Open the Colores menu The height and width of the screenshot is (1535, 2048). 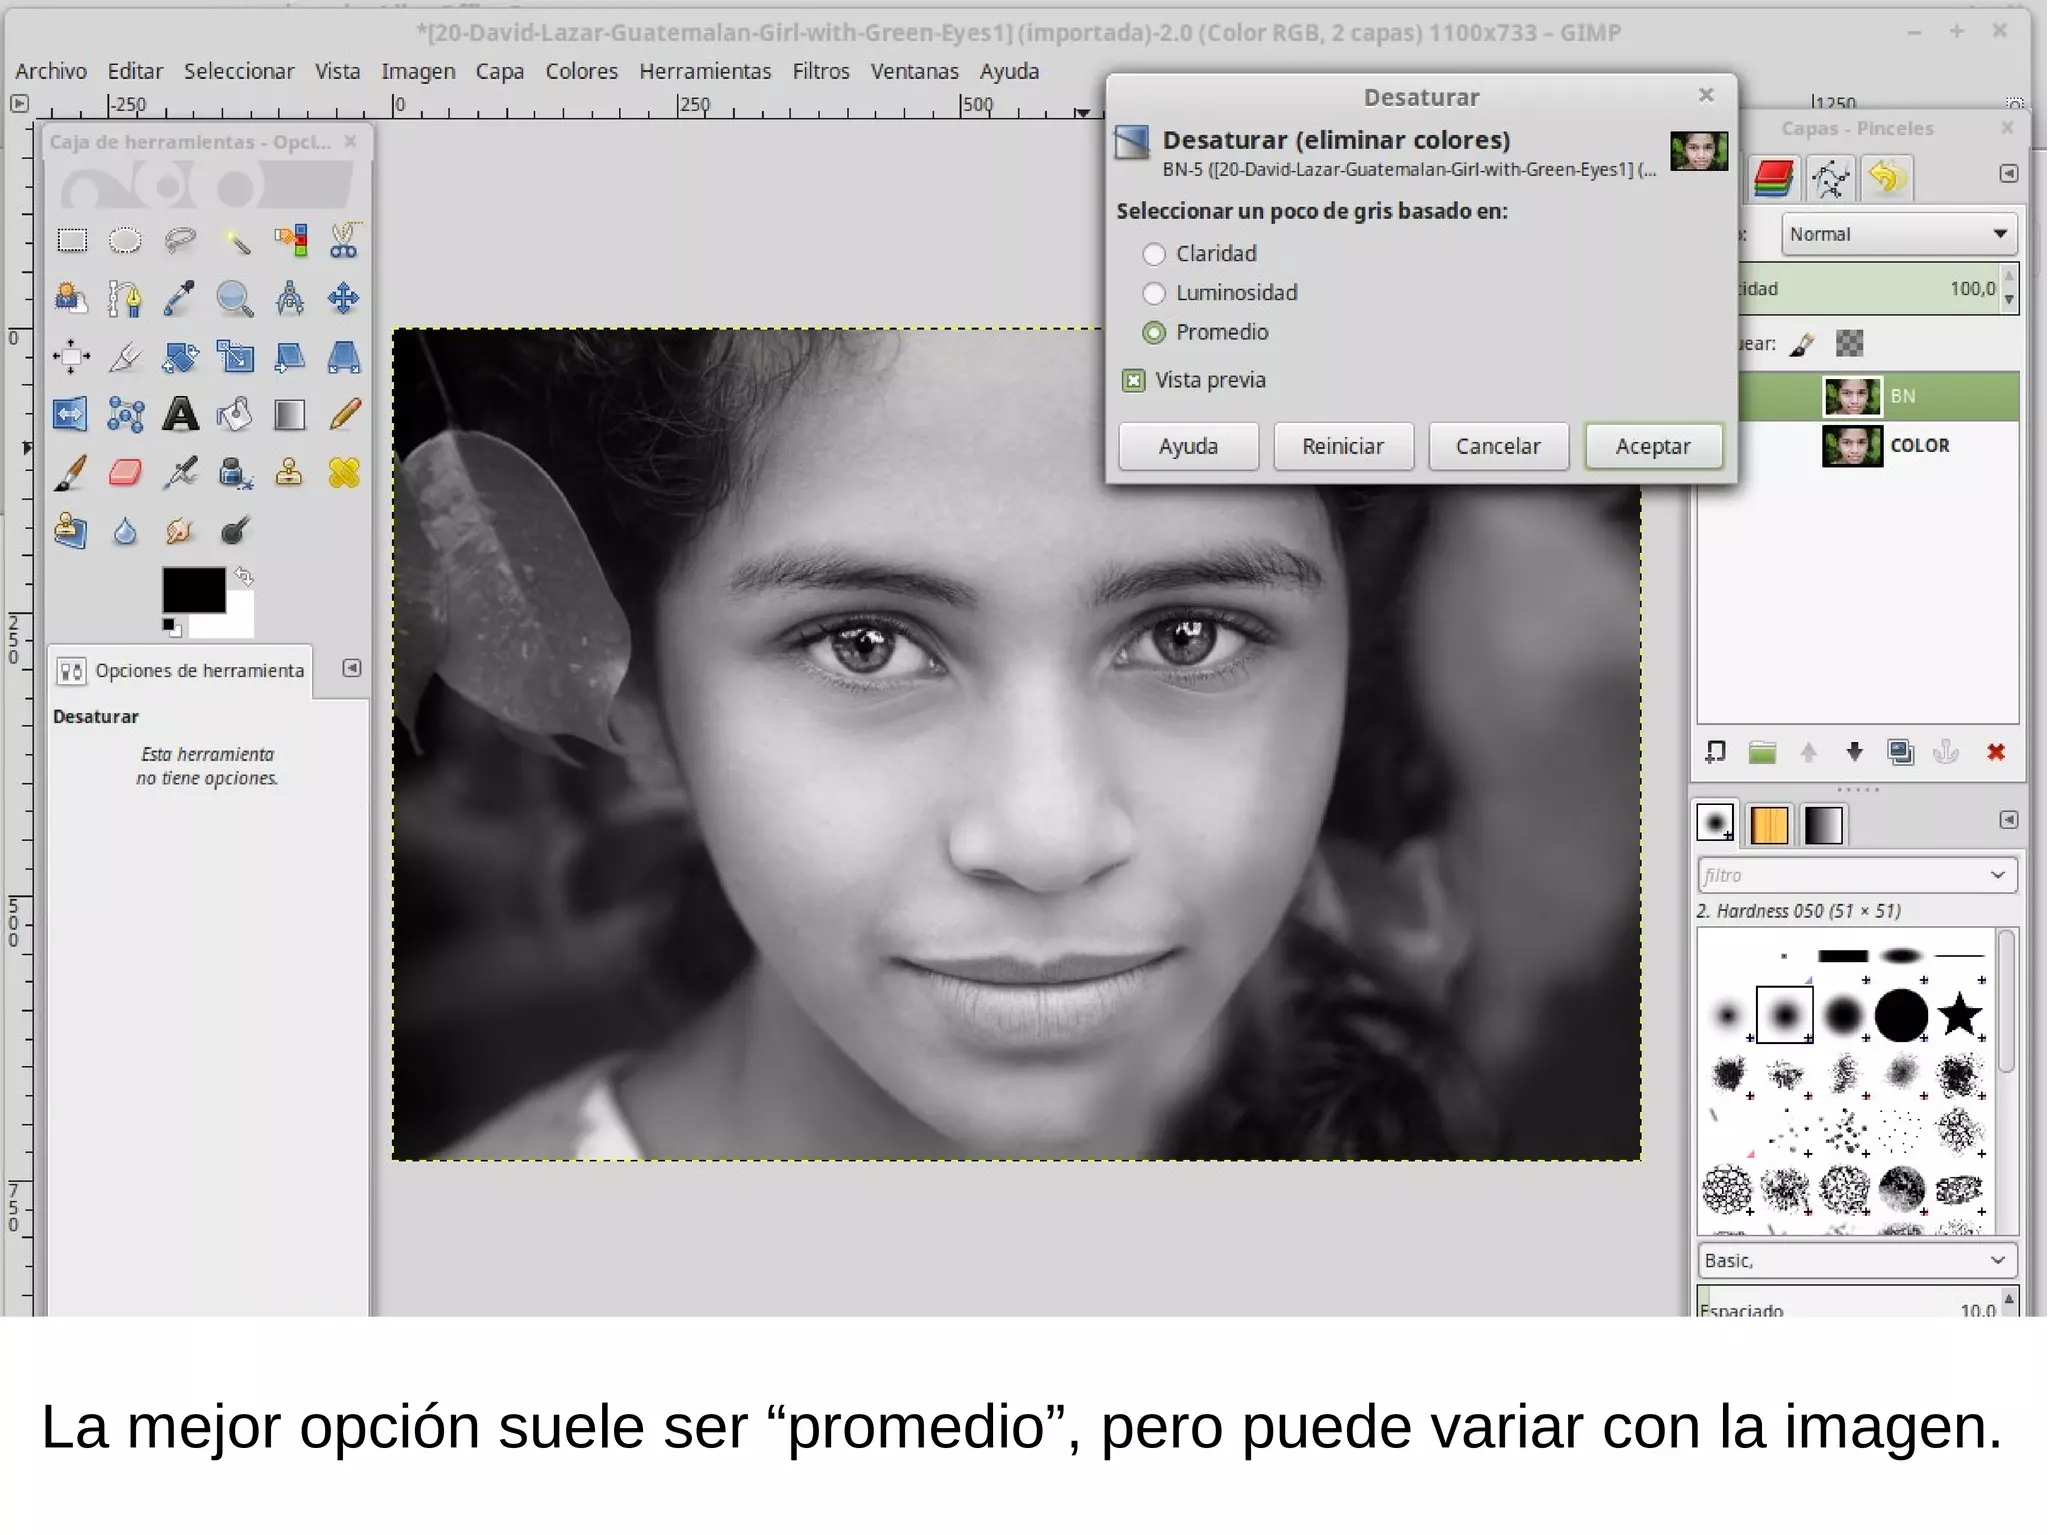pos(581,71)
